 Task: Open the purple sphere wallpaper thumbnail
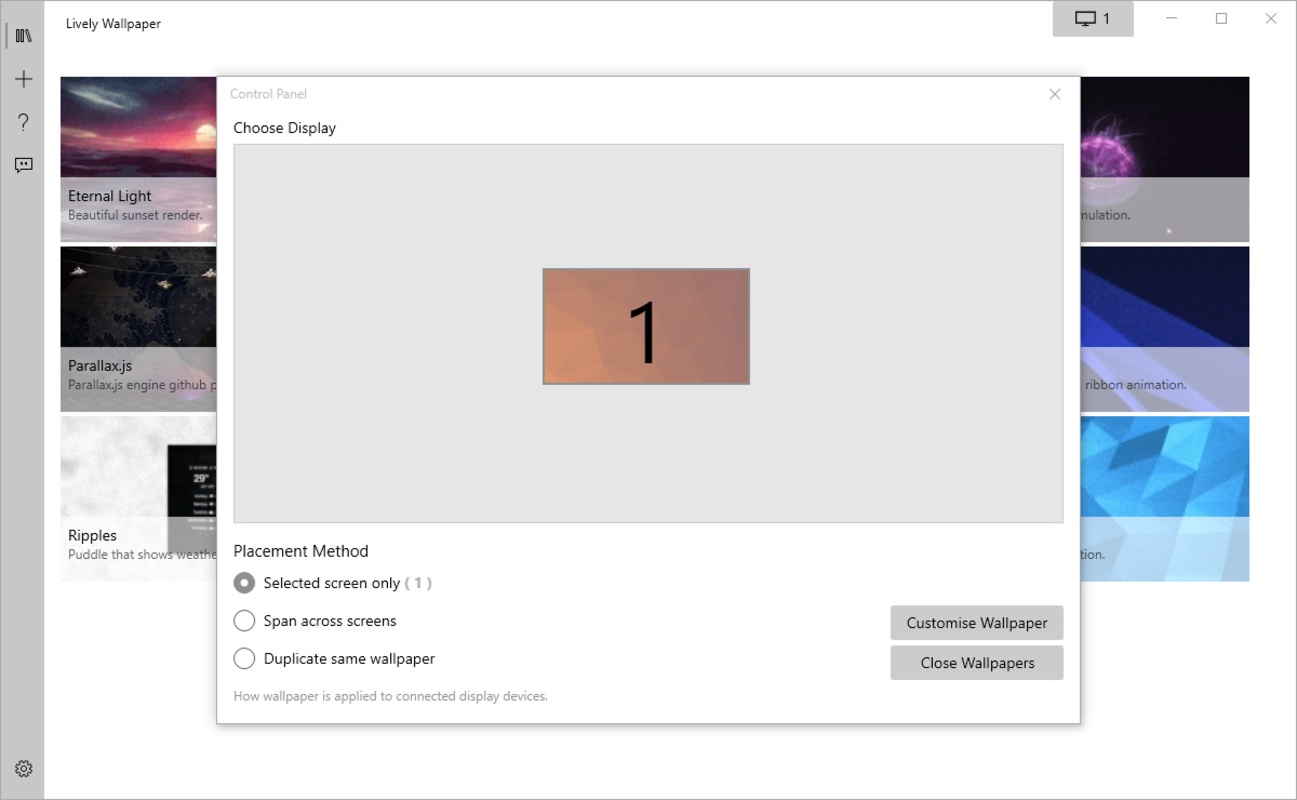[x=1165, y=159]
